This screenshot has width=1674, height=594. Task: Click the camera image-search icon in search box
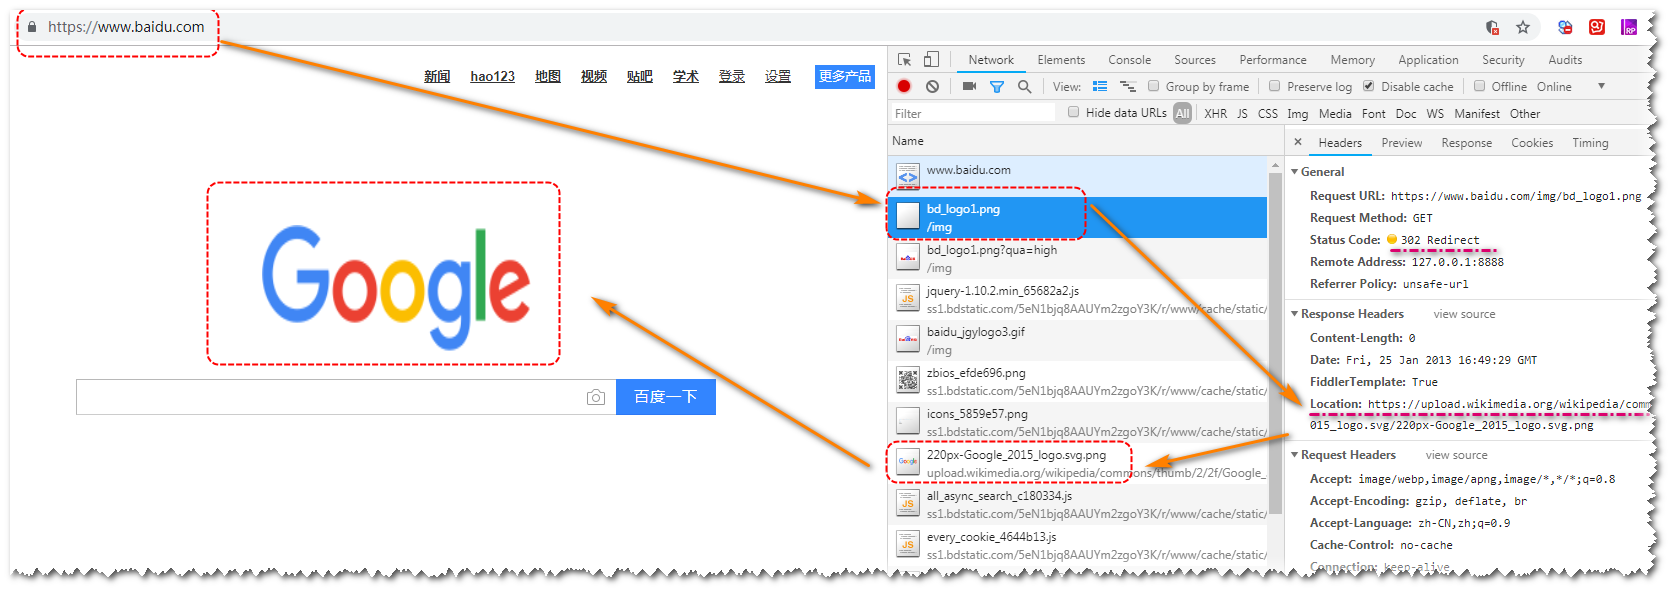pyautogui.click(x=596, y=397)
